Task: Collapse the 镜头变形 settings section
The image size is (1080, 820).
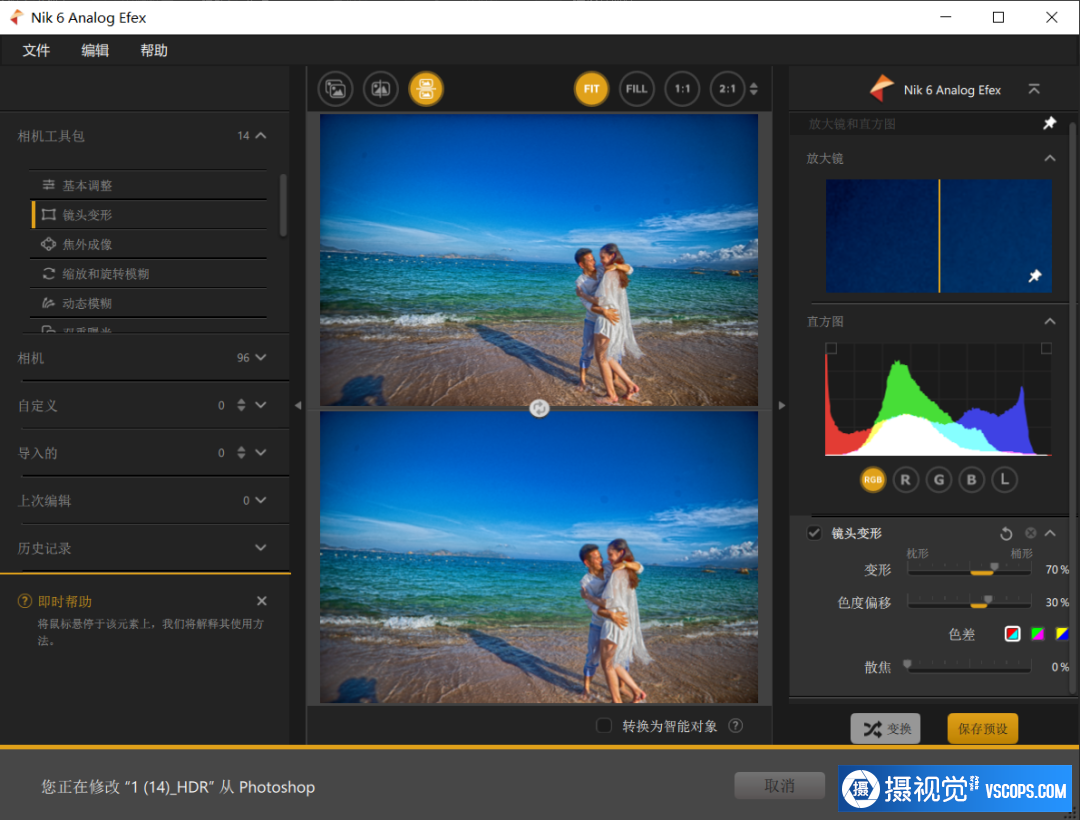Action: tap(1050, 533)
